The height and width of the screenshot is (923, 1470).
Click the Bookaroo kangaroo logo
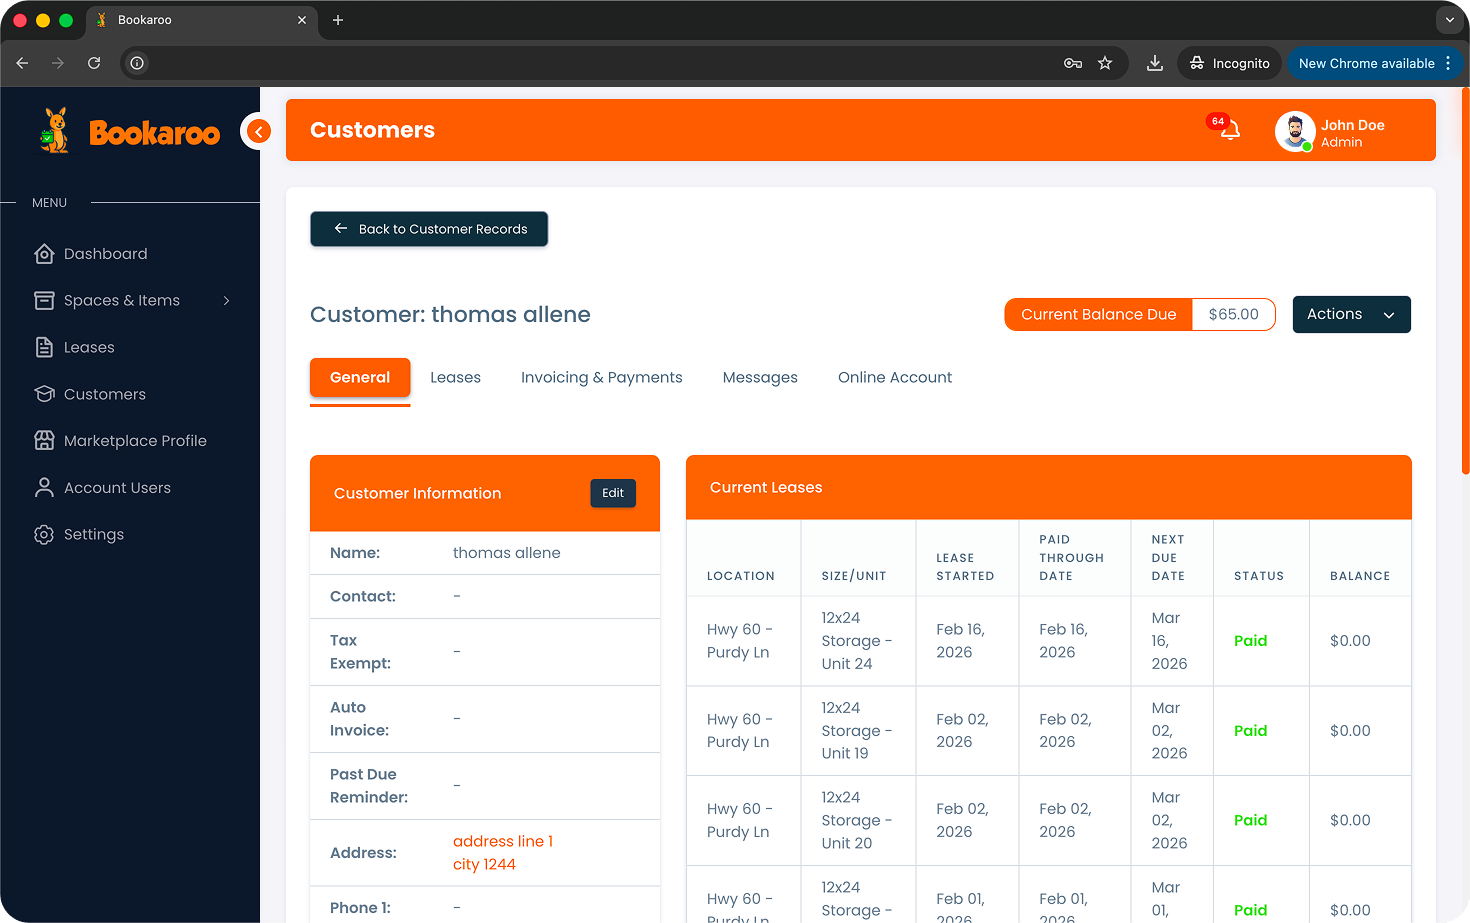54,130
